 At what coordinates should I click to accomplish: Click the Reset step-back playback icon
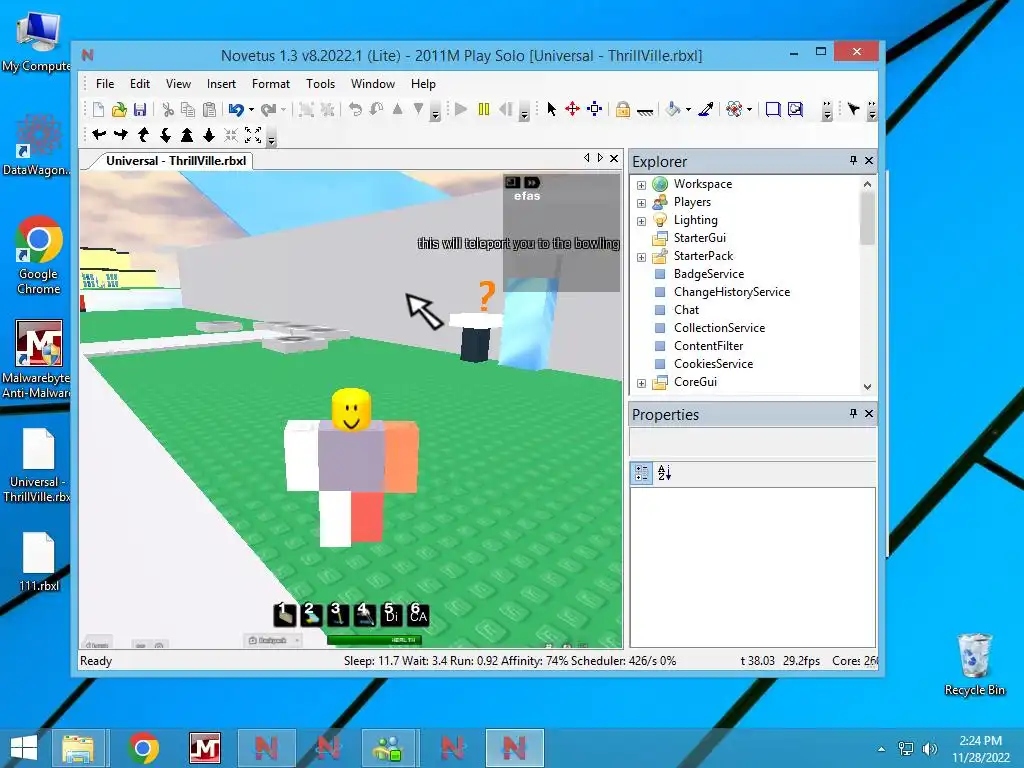(505, 109)
